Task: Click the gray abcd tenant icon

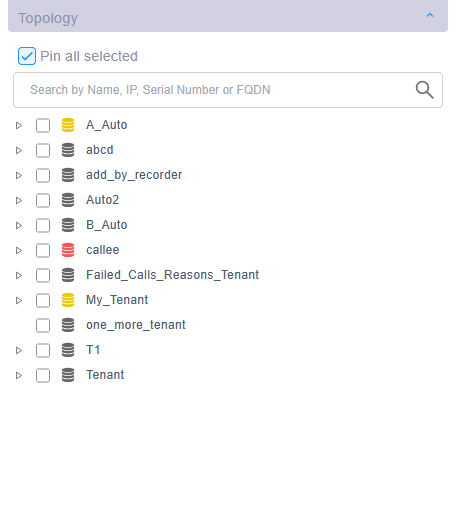Action: (x=68, y=150)
